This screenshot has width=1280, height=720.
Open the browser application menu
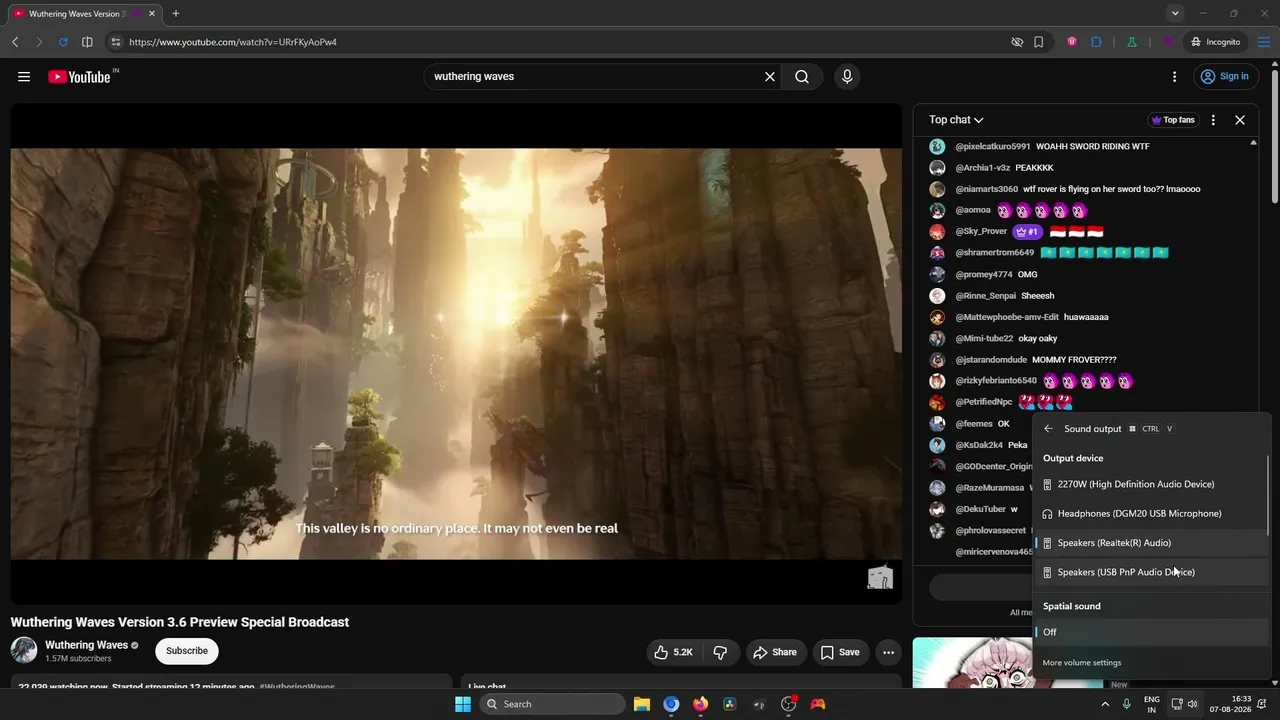coord(1264,42)
